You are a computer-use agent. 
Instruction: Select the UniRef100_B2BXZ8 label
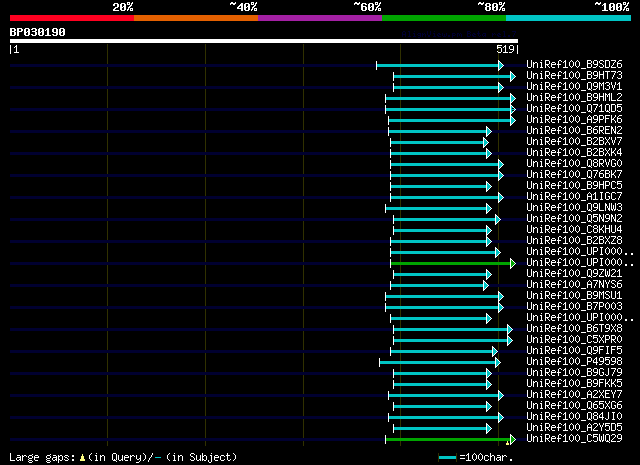point(574,241)
